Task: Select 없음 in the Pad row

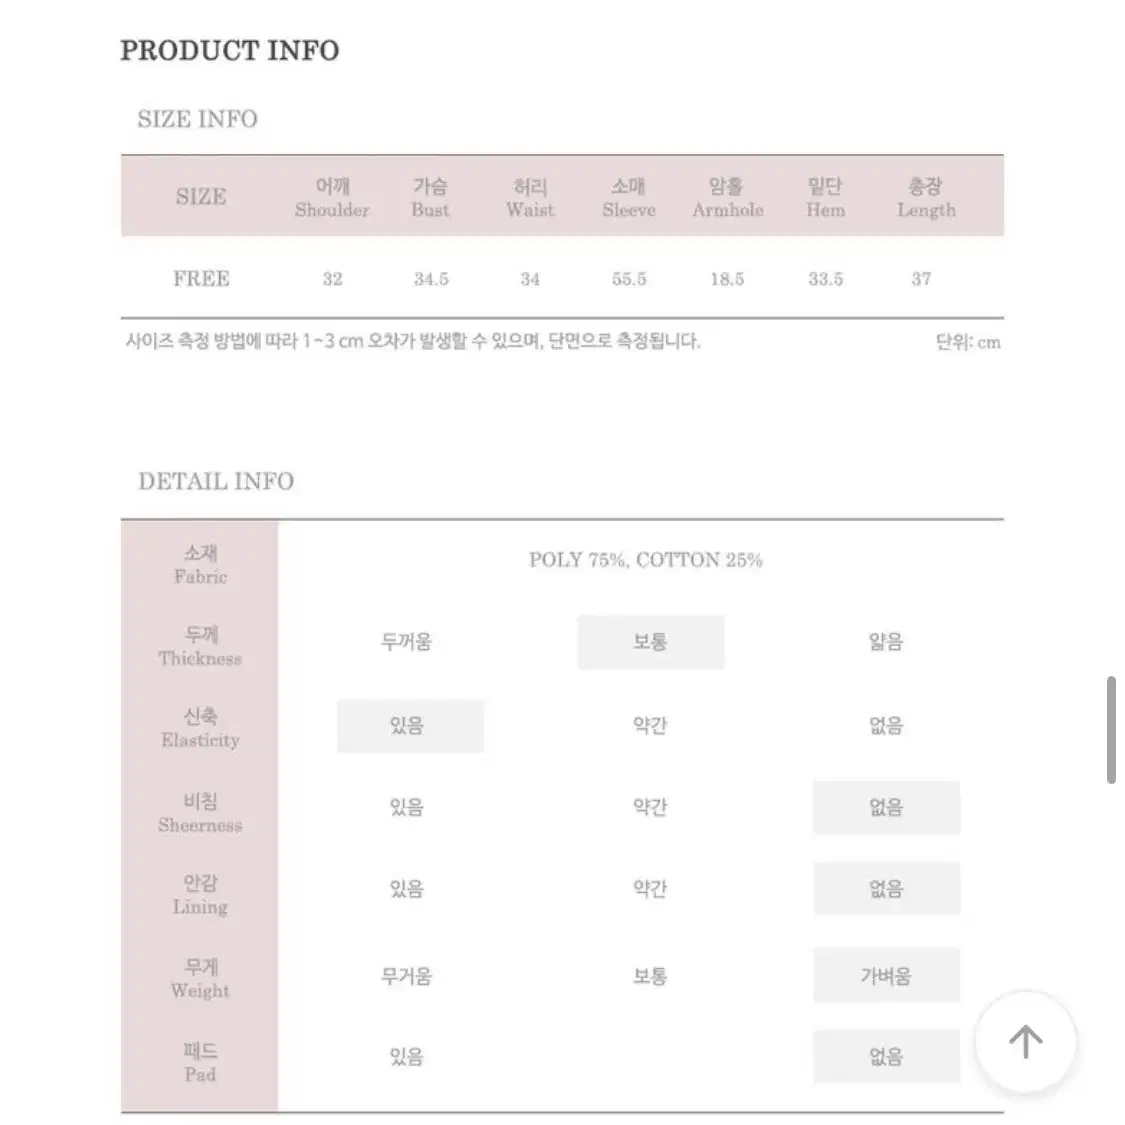Action: [887, 1056]
